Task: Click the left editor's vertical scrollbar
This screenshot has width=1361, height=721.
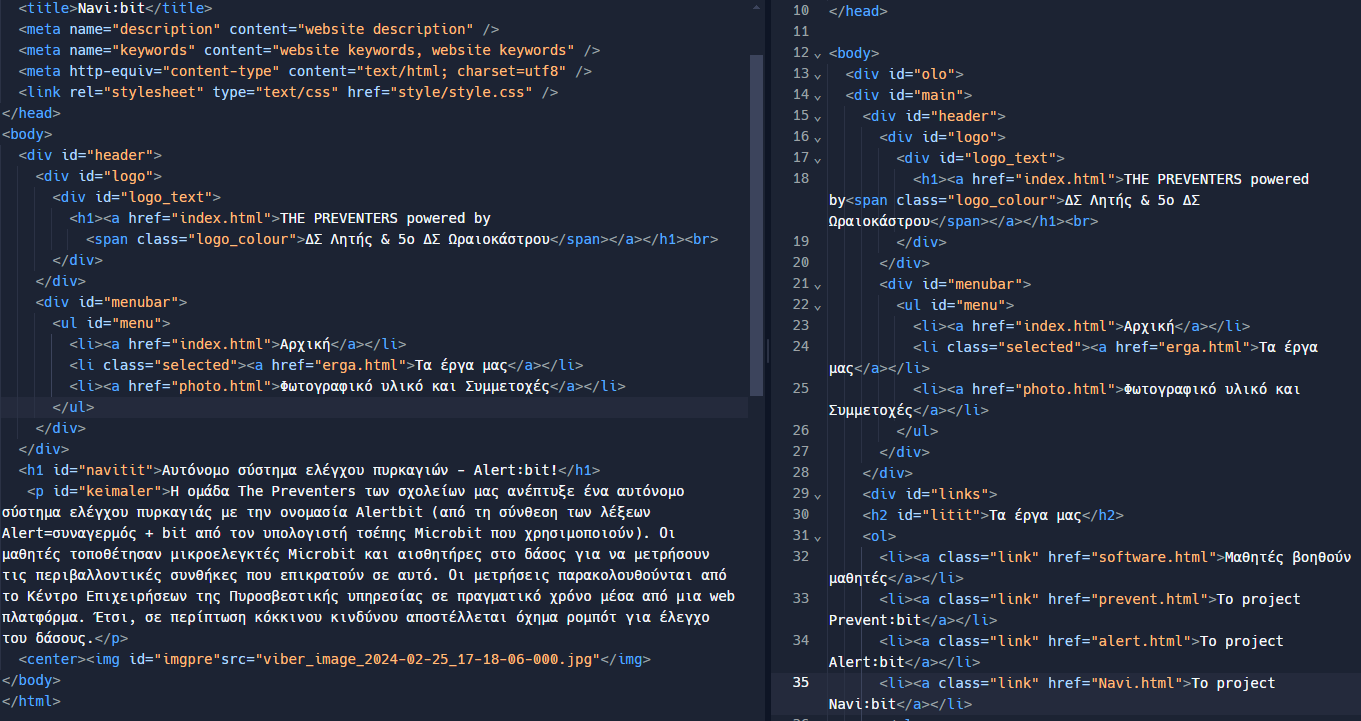Action: pos(756,225)
